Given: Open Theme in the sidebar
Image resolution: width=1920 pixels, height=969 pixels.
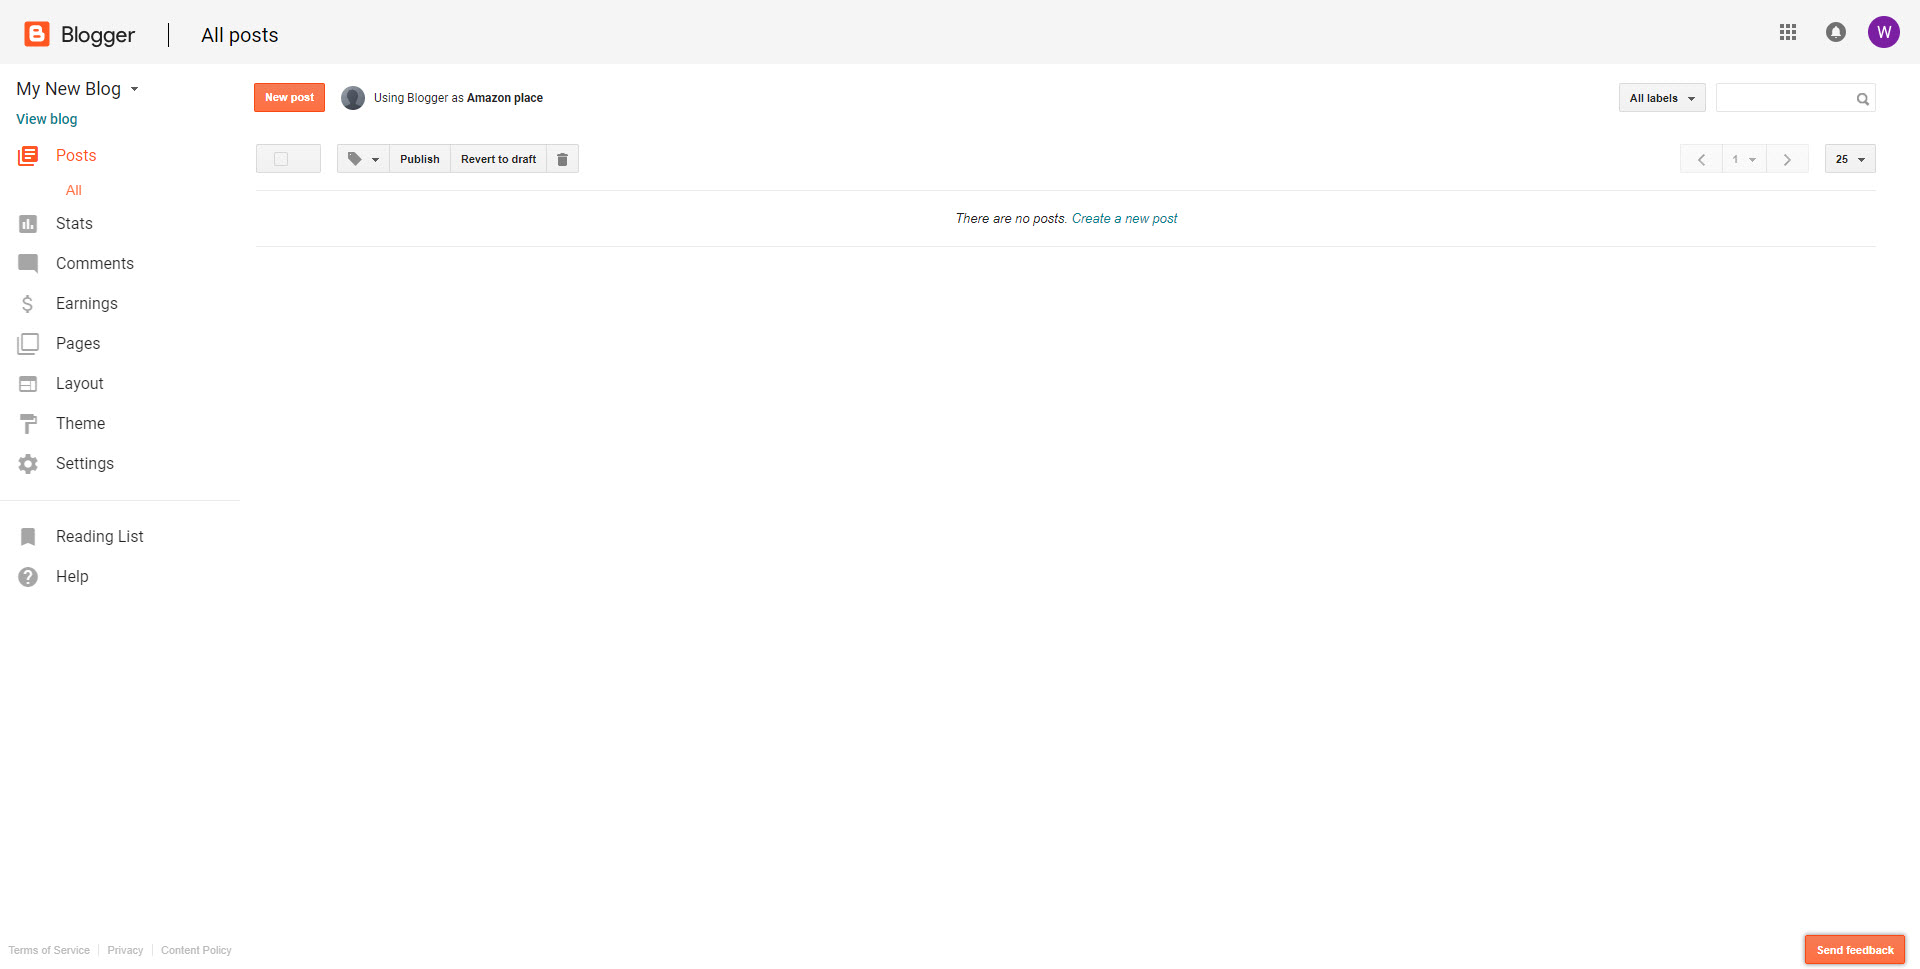Looking at the screenshot, I should pyautogui.click(x=80, y=424).
